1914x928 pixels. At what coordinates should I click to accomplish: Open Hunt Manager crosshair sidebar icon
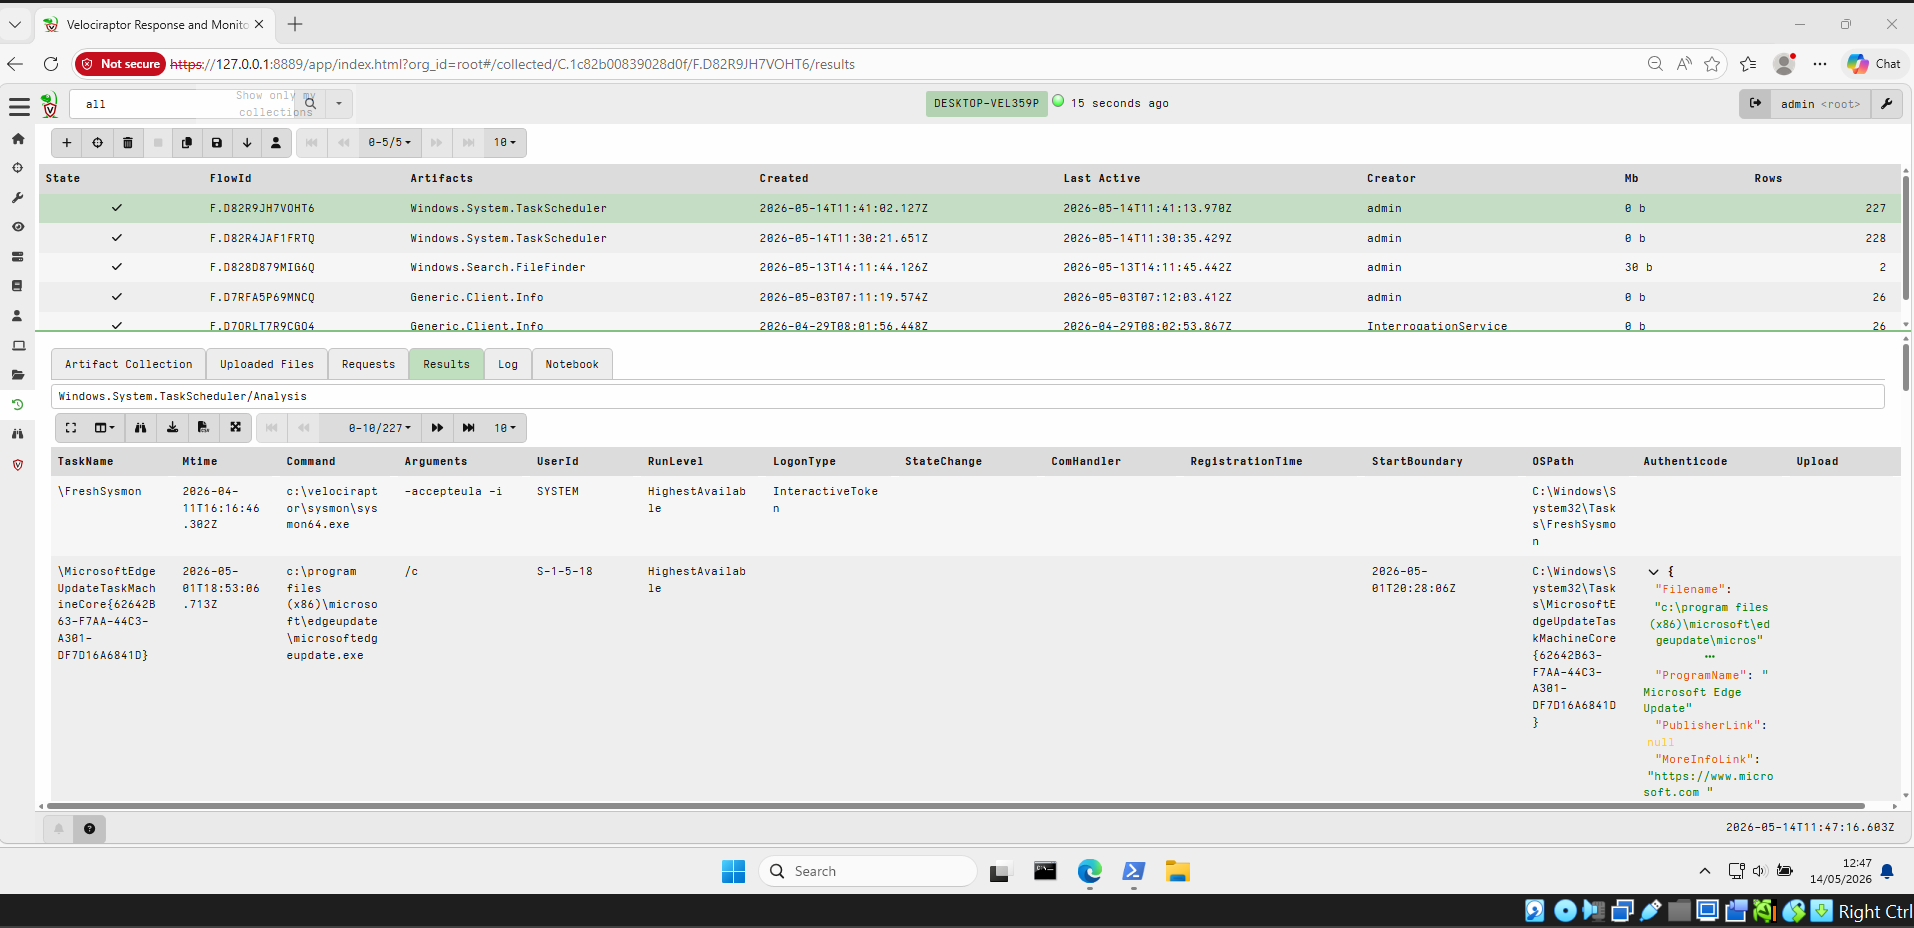[17, 168]
